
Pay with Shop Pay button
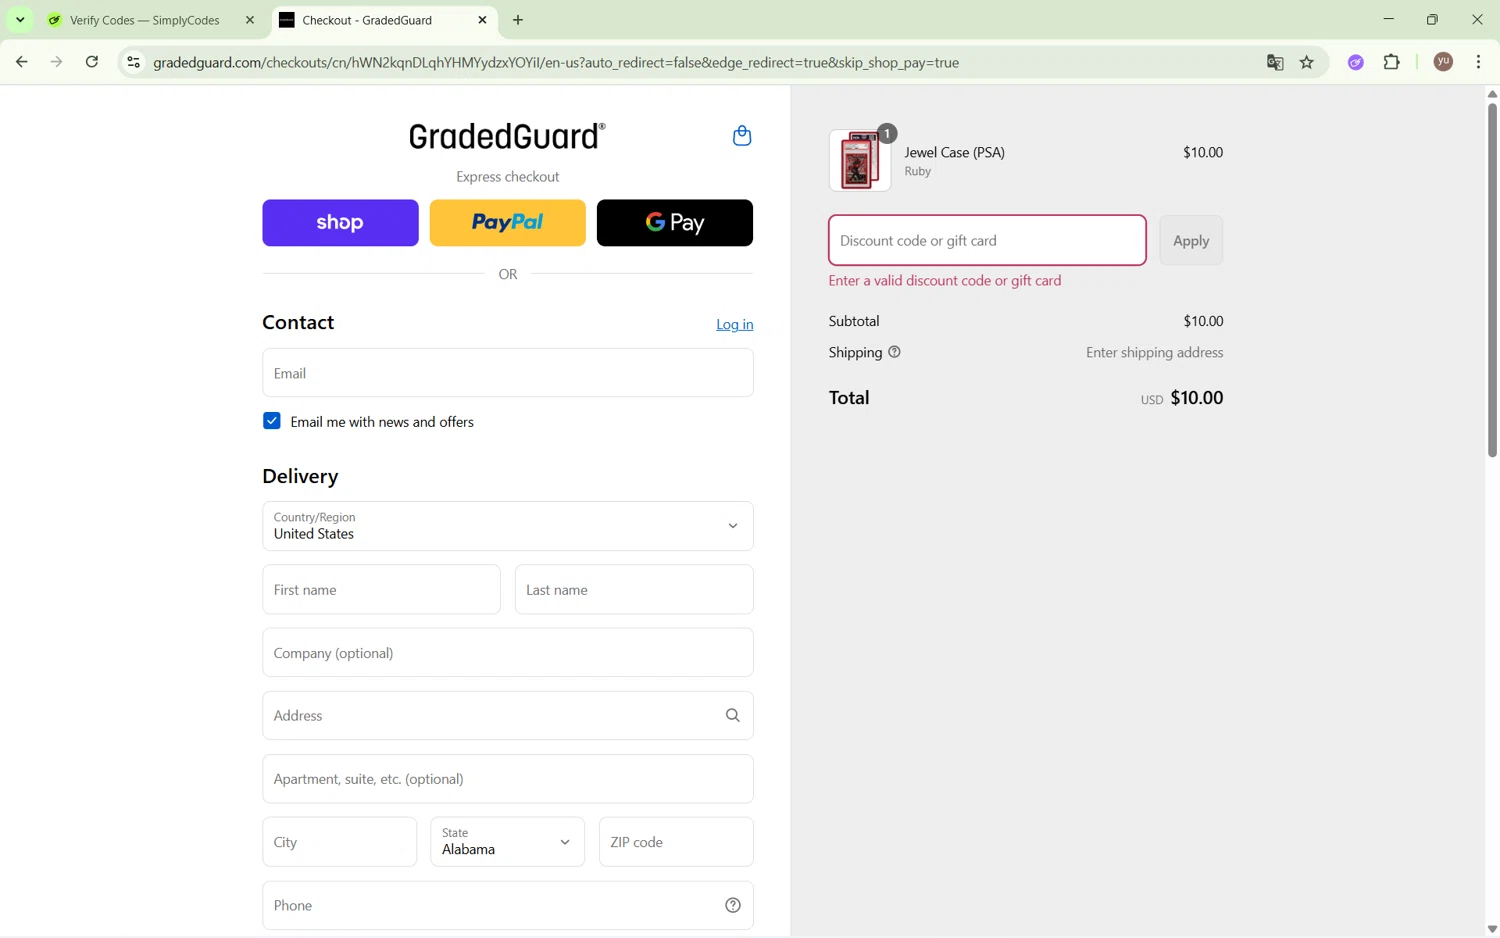[x=340, y=223]
